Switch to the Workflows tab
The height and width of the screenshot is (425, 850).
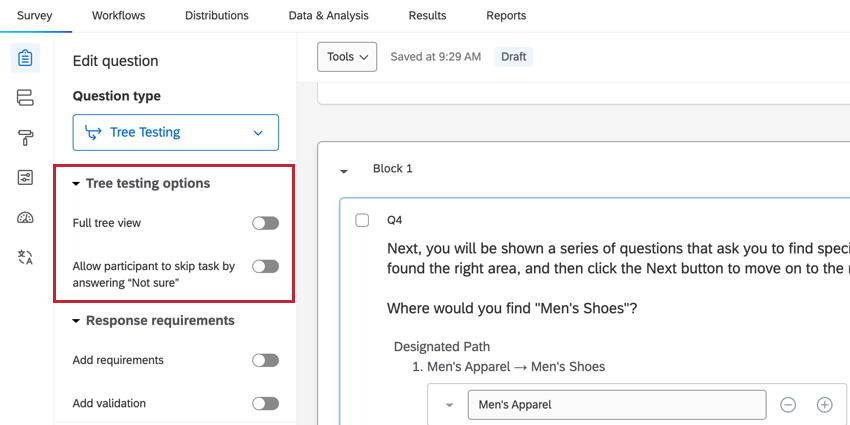point(118,16)
